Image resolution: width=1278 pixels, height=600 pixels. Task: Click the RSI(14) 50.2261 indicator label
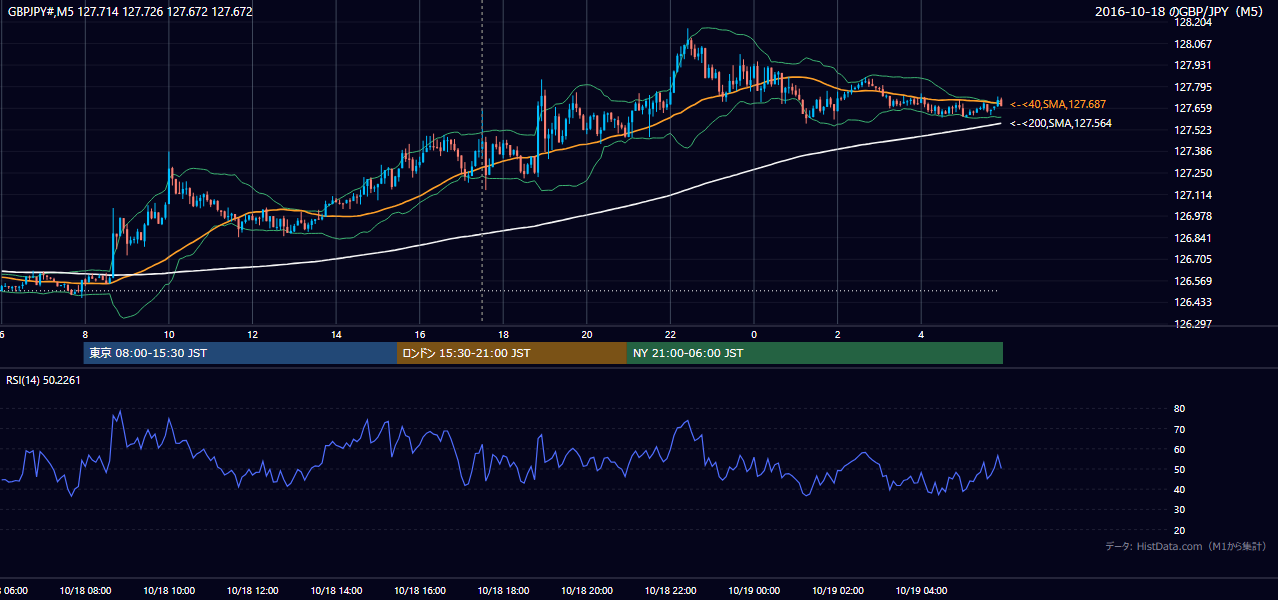pyautogui.click(x=43, y=379)
